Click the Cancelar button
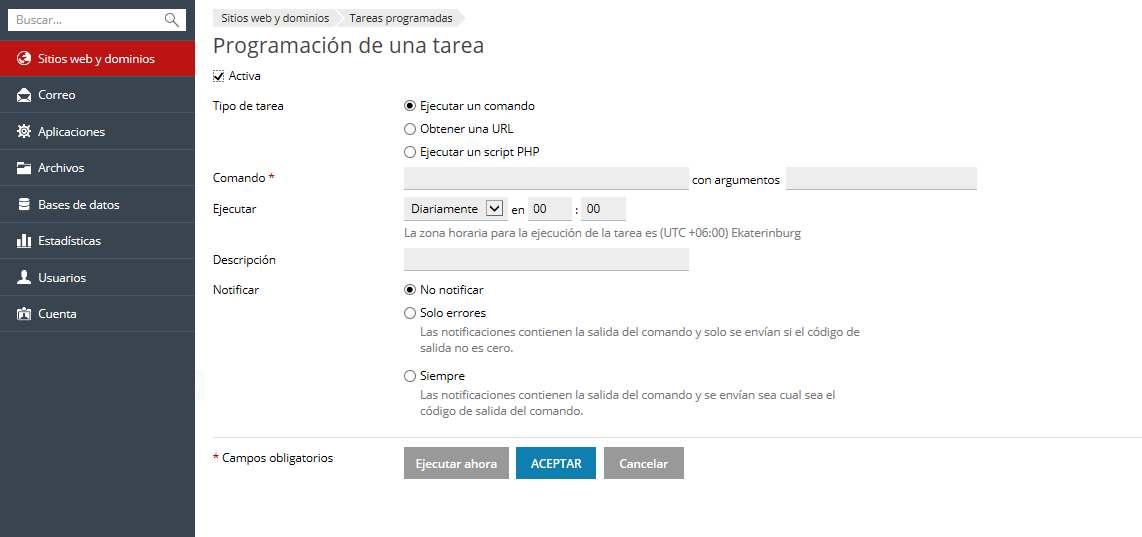 644,463
